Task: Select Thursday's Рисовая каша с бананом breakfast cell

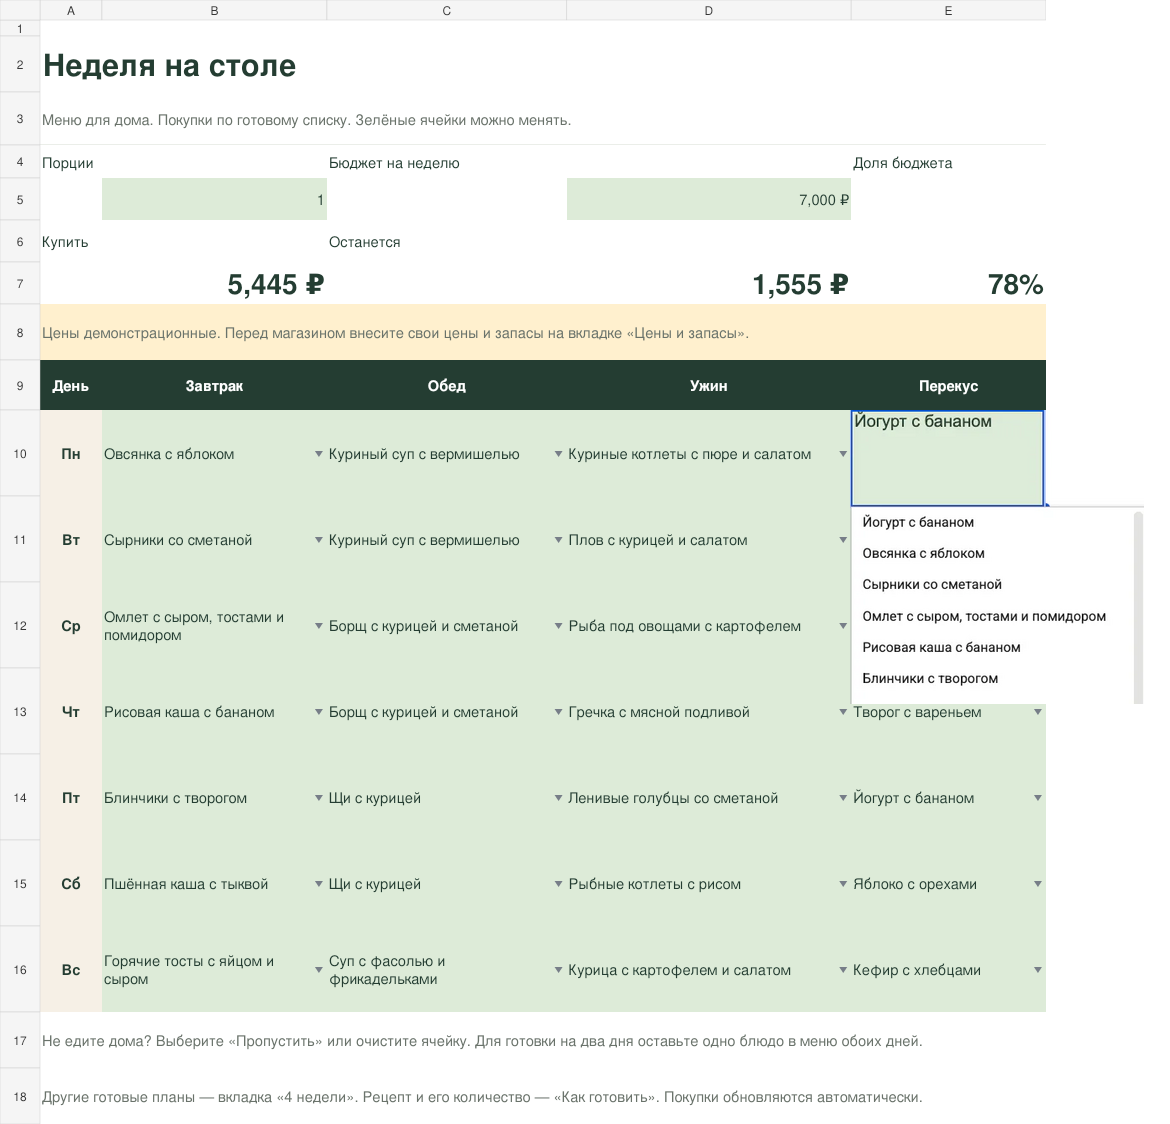Action: tap(214, 712)
